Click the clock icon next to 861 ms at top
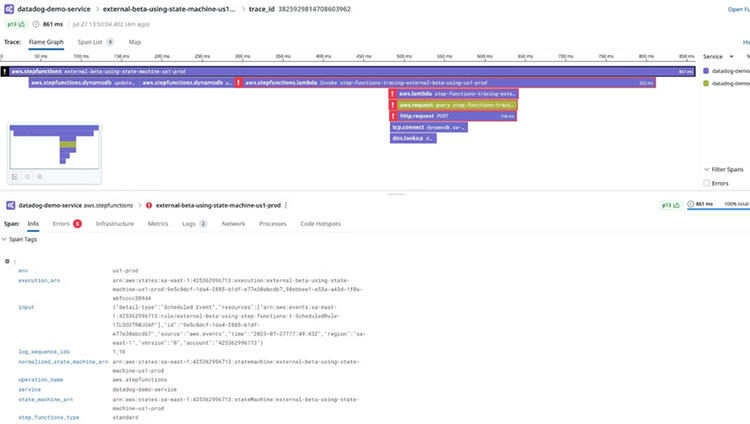The width and height of the screenshot is (750, 424). pos(36,24)
